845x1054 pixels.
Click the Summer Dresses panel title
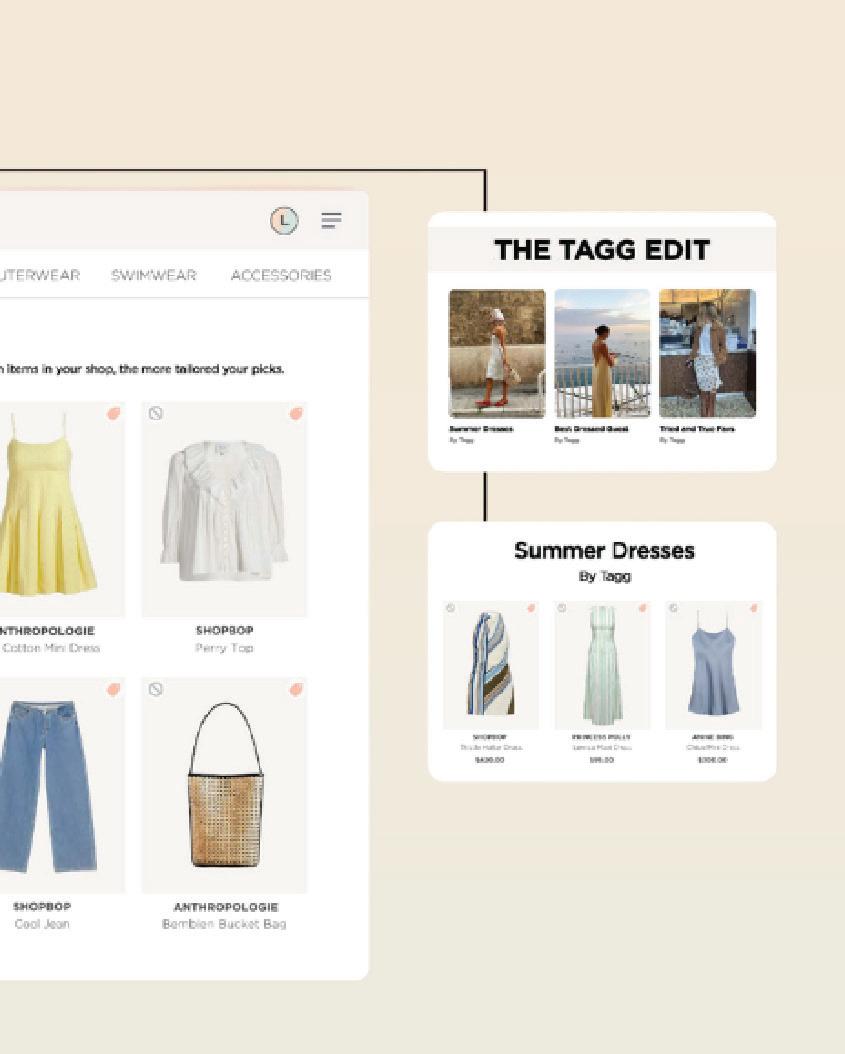[604, 551]
